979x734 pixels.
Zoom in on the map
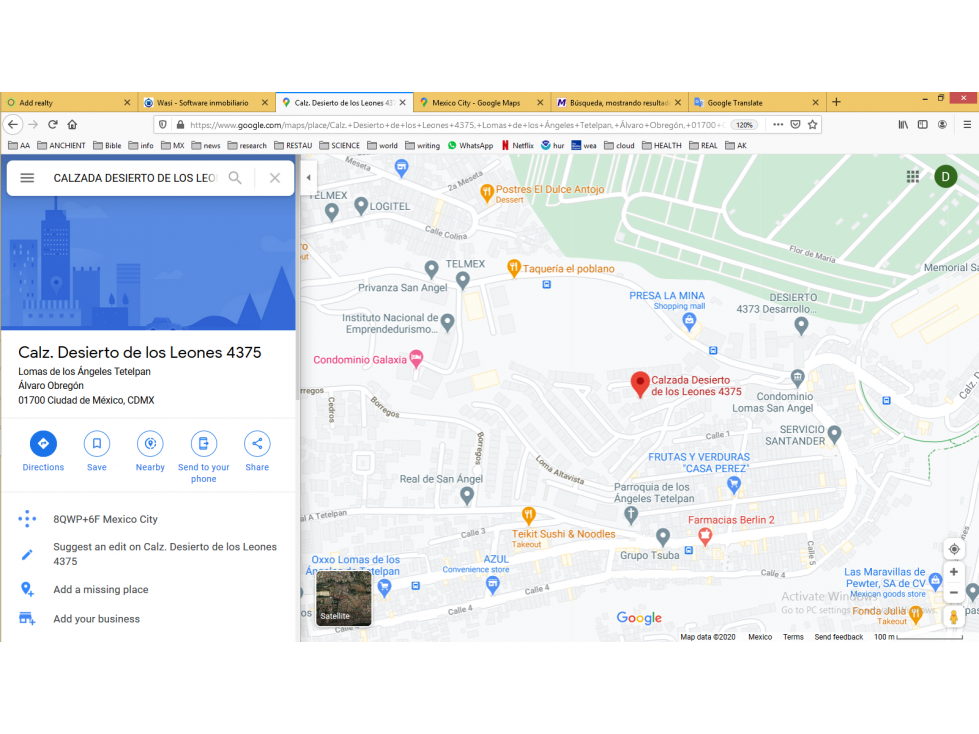(x=954, y=572)
